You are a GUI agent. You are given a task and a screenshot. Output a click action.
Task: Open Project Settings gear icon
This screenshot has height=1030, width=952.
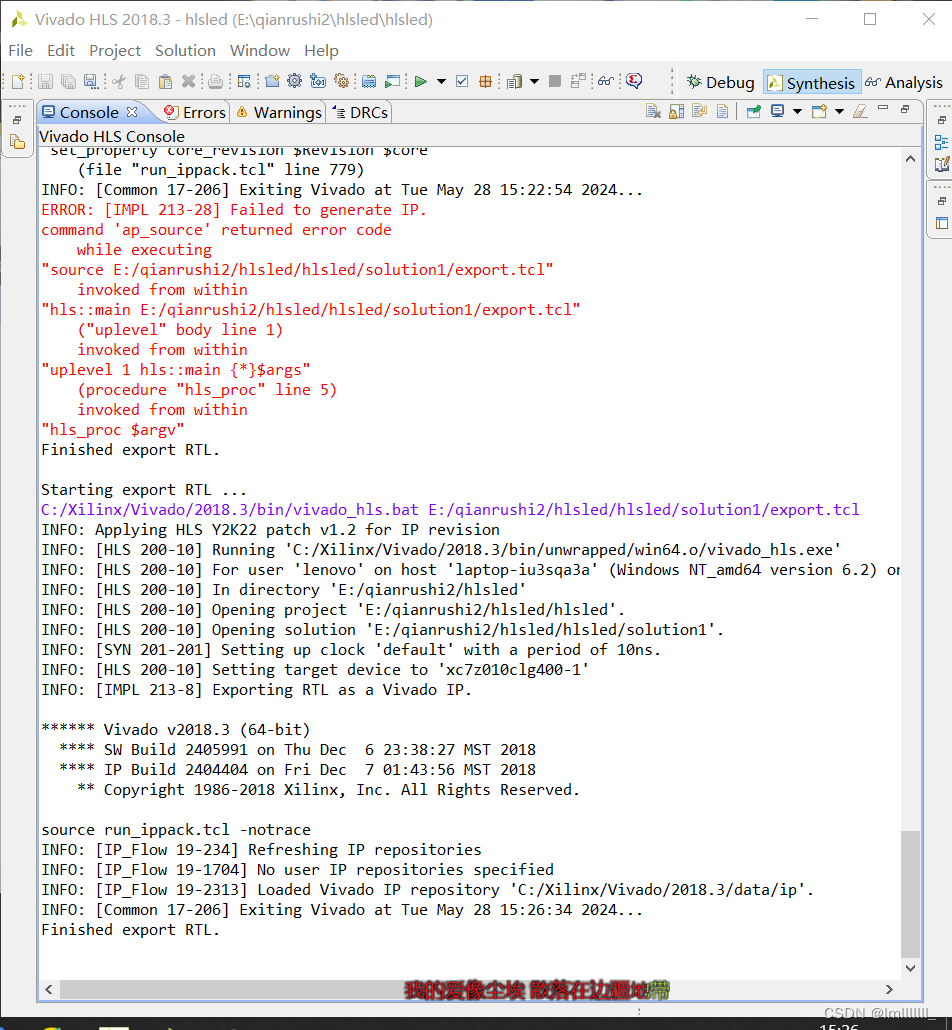294,81
